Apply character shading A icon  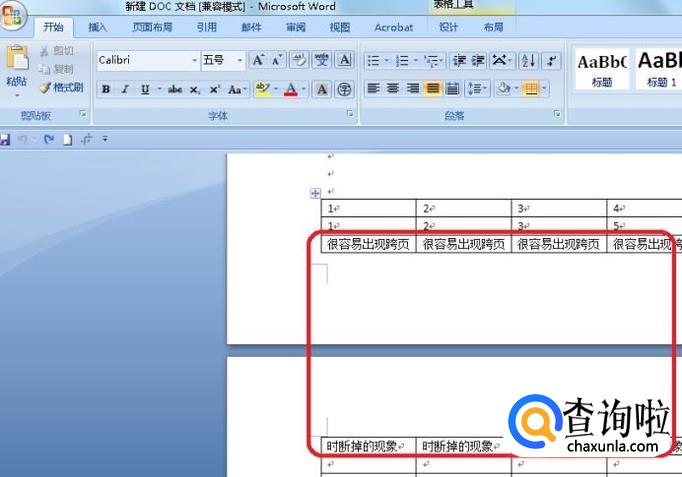[322, 90]
